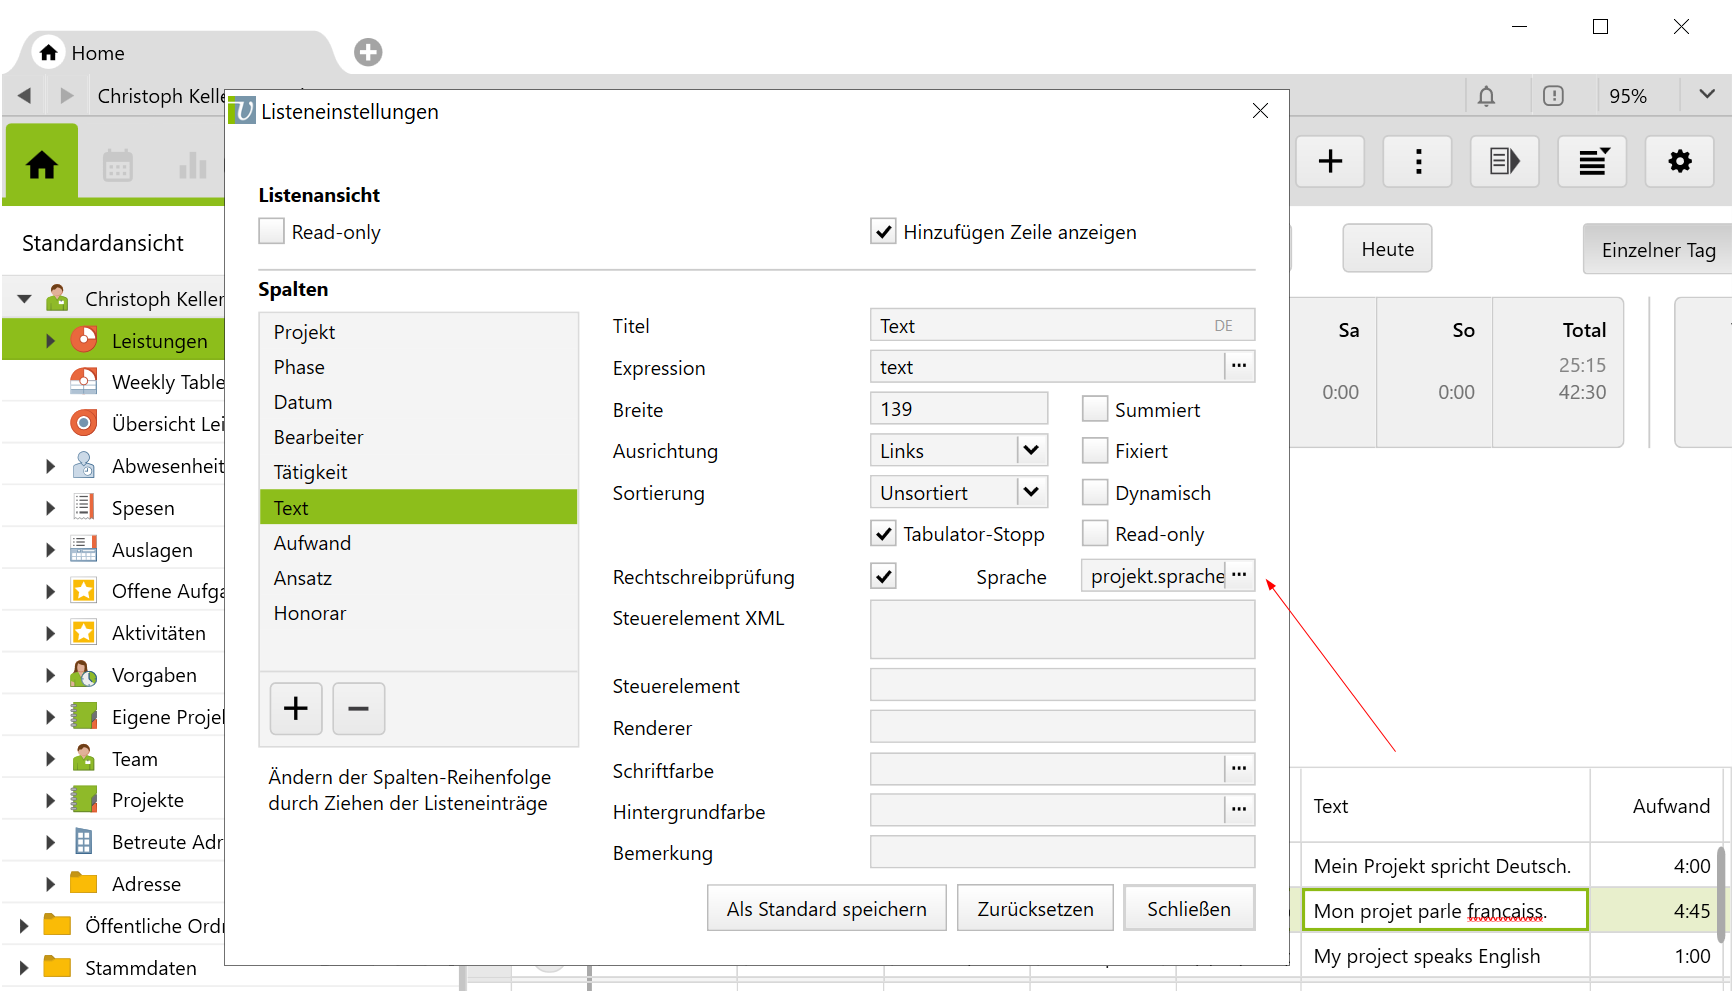Click the minus icon to remove column

358,709
